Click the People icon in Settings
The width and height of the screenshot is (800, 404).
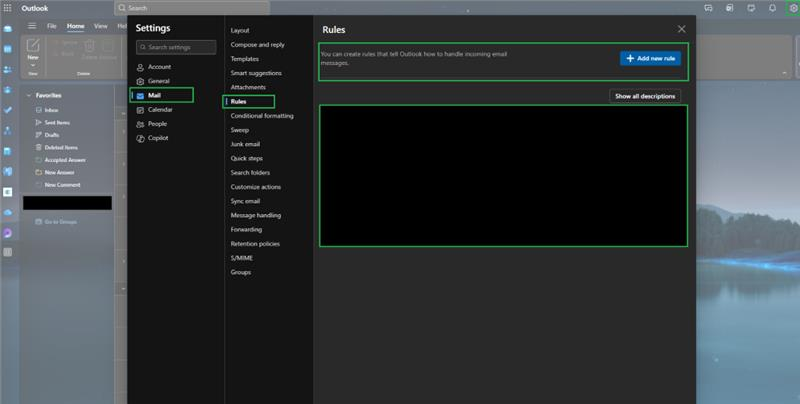pos(140,124)
